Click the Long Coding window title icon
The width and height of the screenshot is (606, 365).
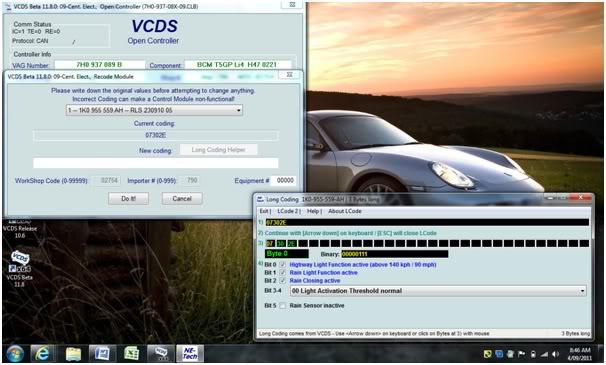click(260, 200)
